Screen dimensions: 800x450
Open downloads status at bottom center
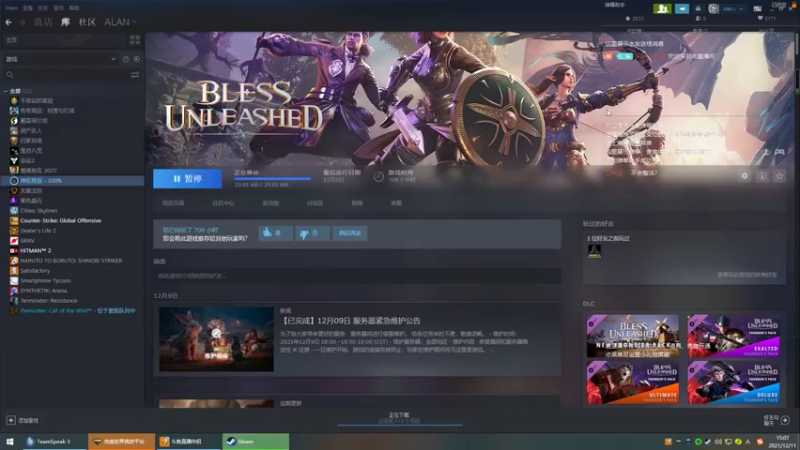pyautogui.click(x=399, y=418)
